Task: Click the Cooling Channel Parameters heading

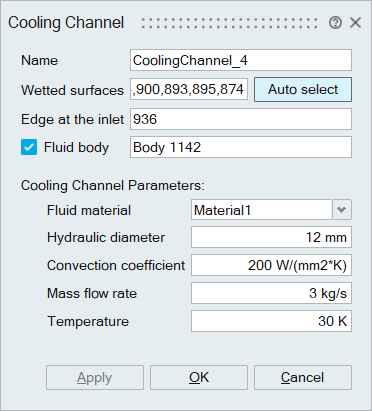Action: [x=113, y=185]
